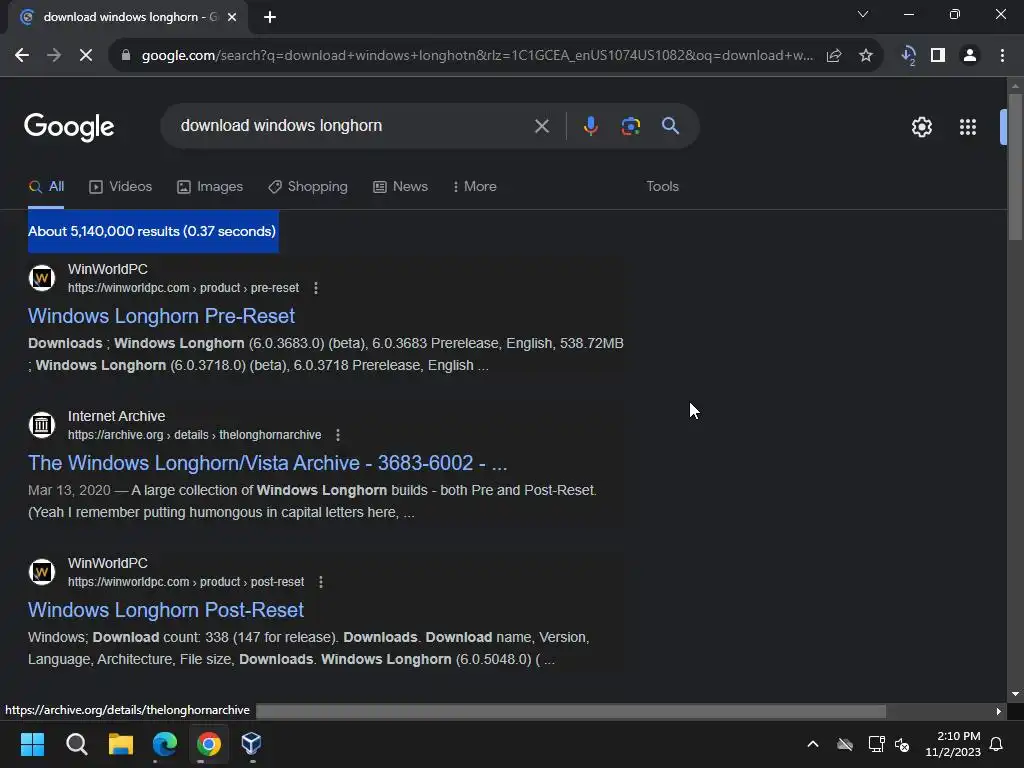Select the All results tab

pyautogui.click(x=46, y=187)
